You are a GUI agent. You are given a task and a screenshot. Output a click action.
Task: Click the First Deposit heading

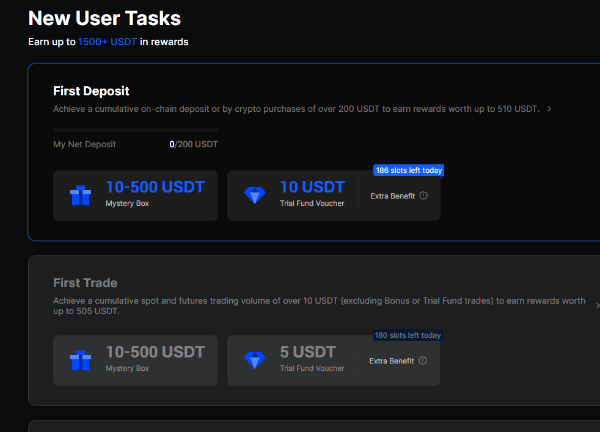coord(91,91)
